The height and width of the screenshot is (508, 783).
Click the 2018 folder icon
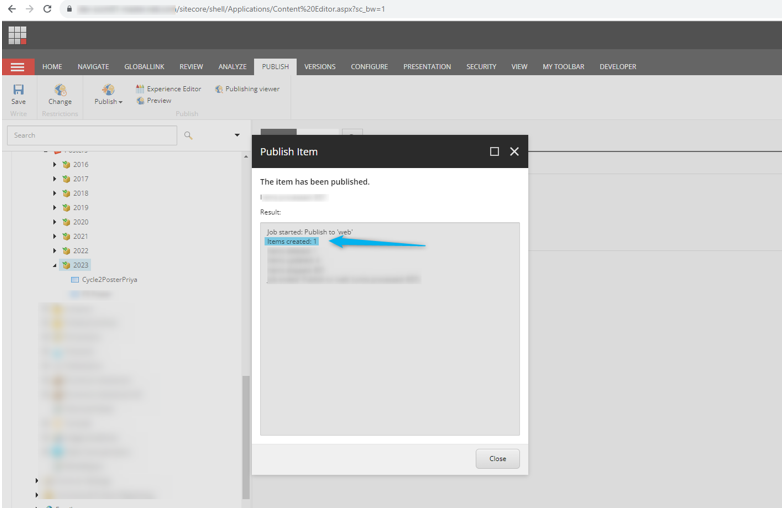point(66,193)
